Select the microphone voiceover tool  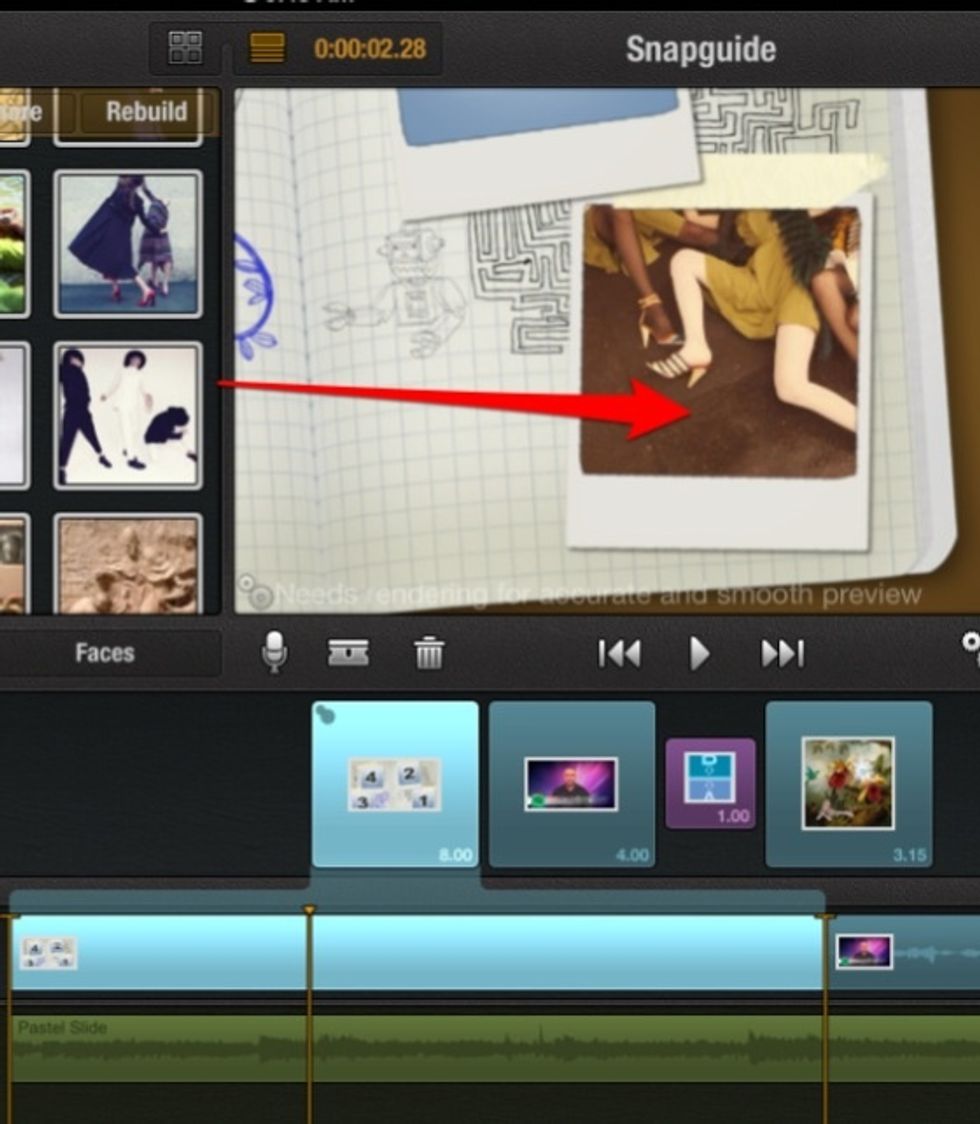(x=274, y=653)
